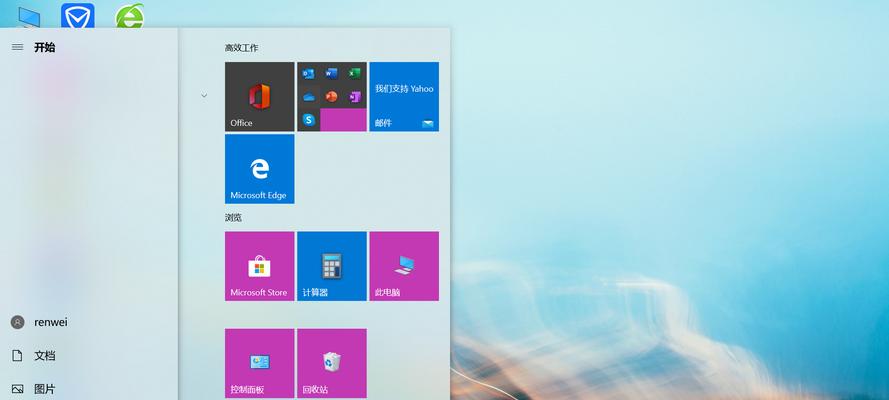Open the 此电脑 This PC tile
The image size is (889, 400).
coord(404,266)
